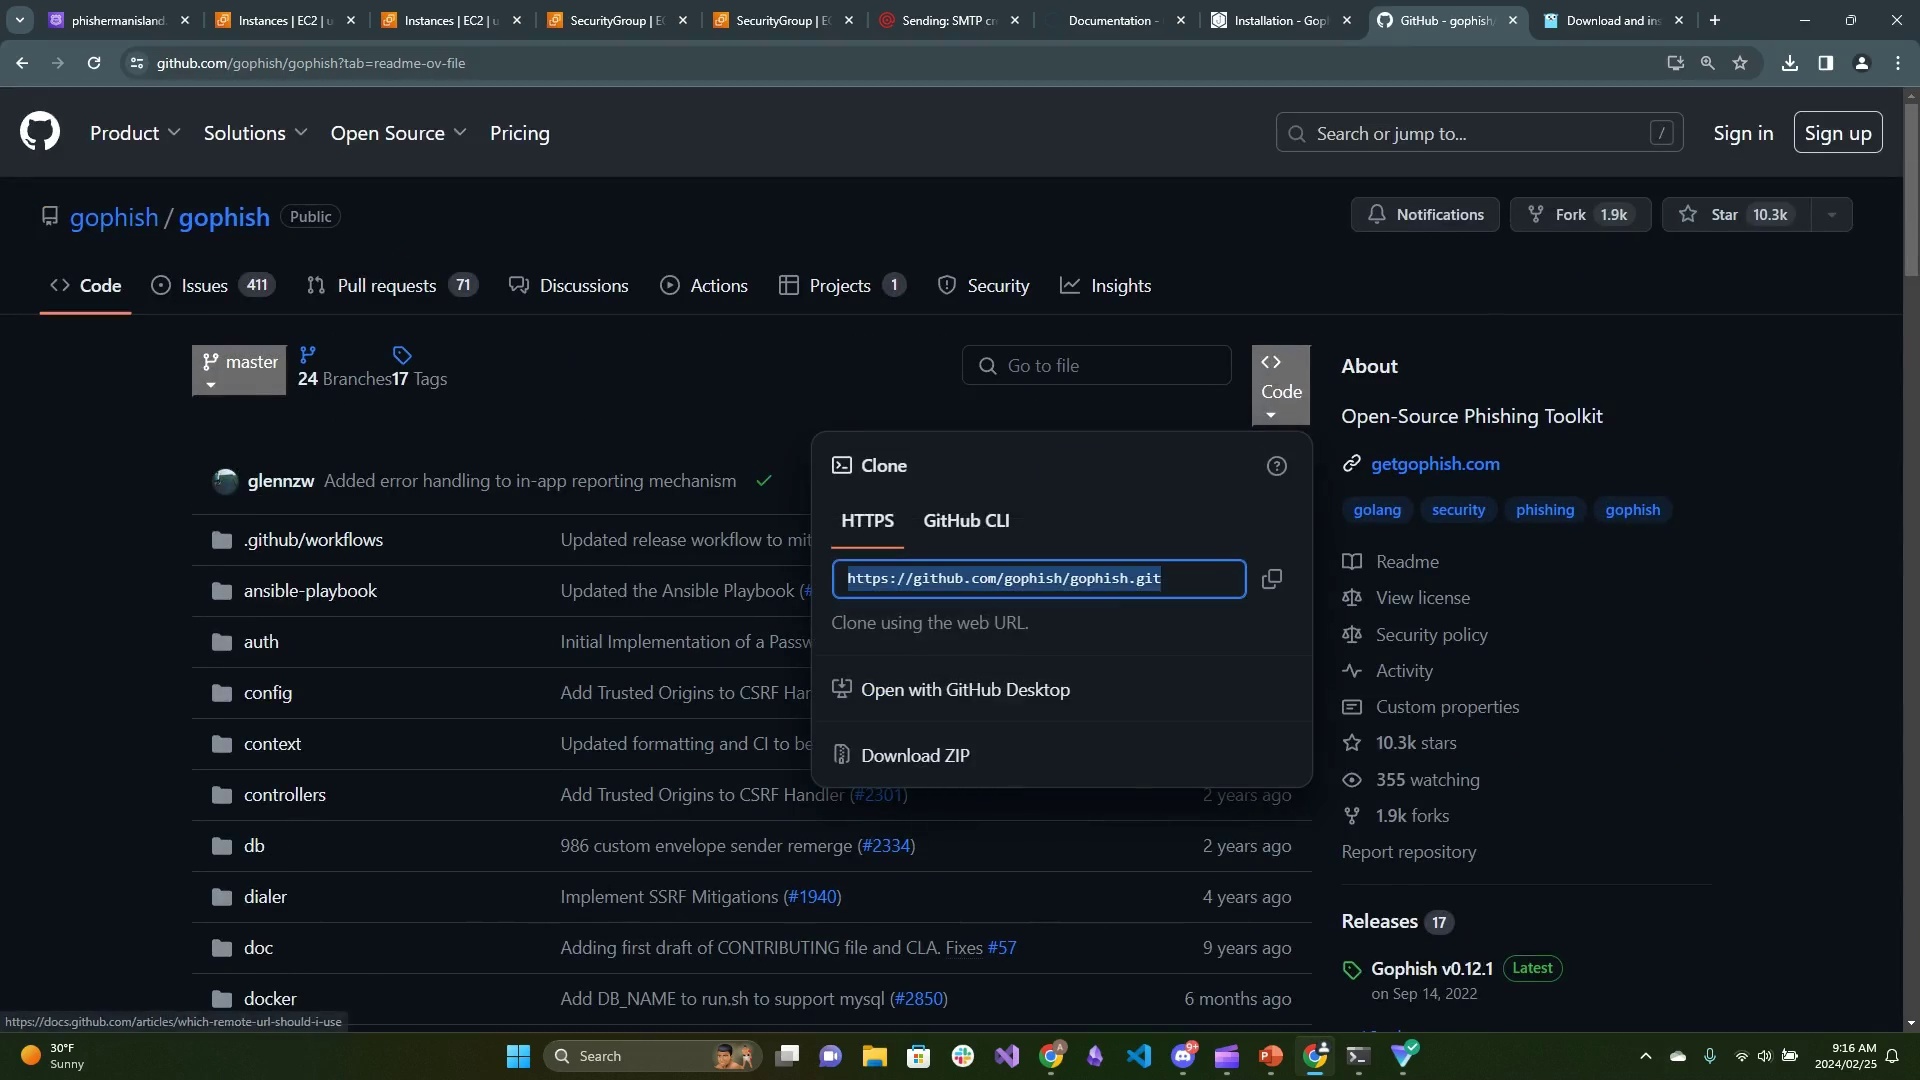The height and width of the screenshot is (1080, 1920).
Task: Click the Pricing navigation link
Action: pyautogui.click(x=519, y=133)
